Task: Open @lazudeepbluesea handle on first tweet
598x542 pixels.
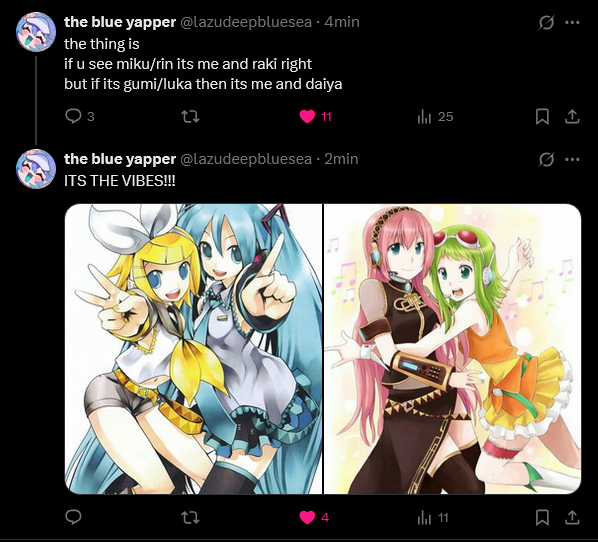Action: (x=246, y=22)
